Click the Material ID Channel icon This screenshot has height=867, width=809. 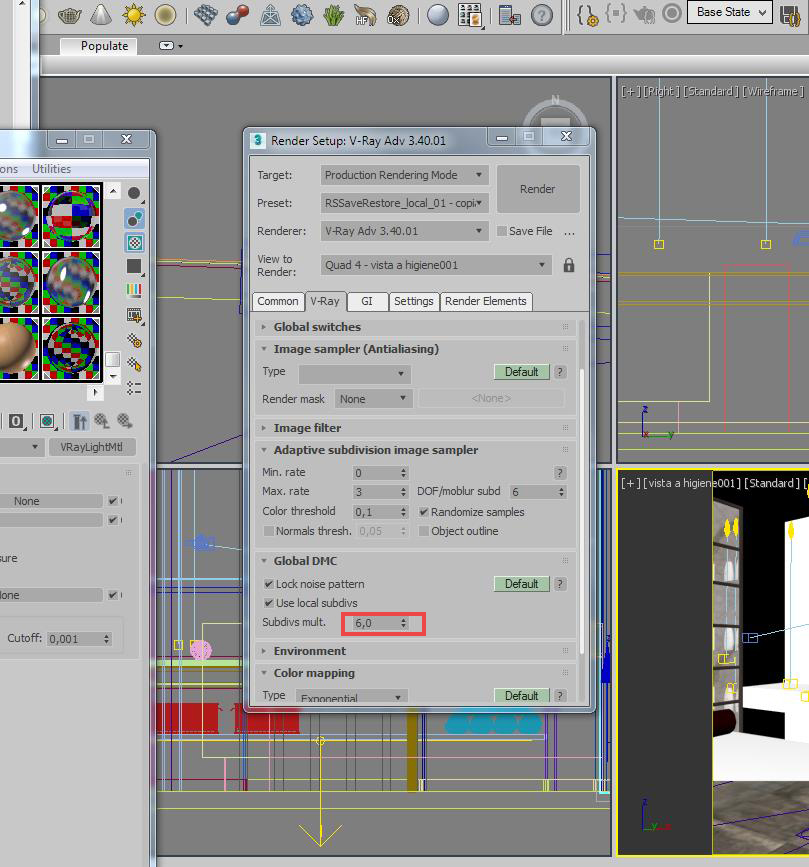pos(17,421)
